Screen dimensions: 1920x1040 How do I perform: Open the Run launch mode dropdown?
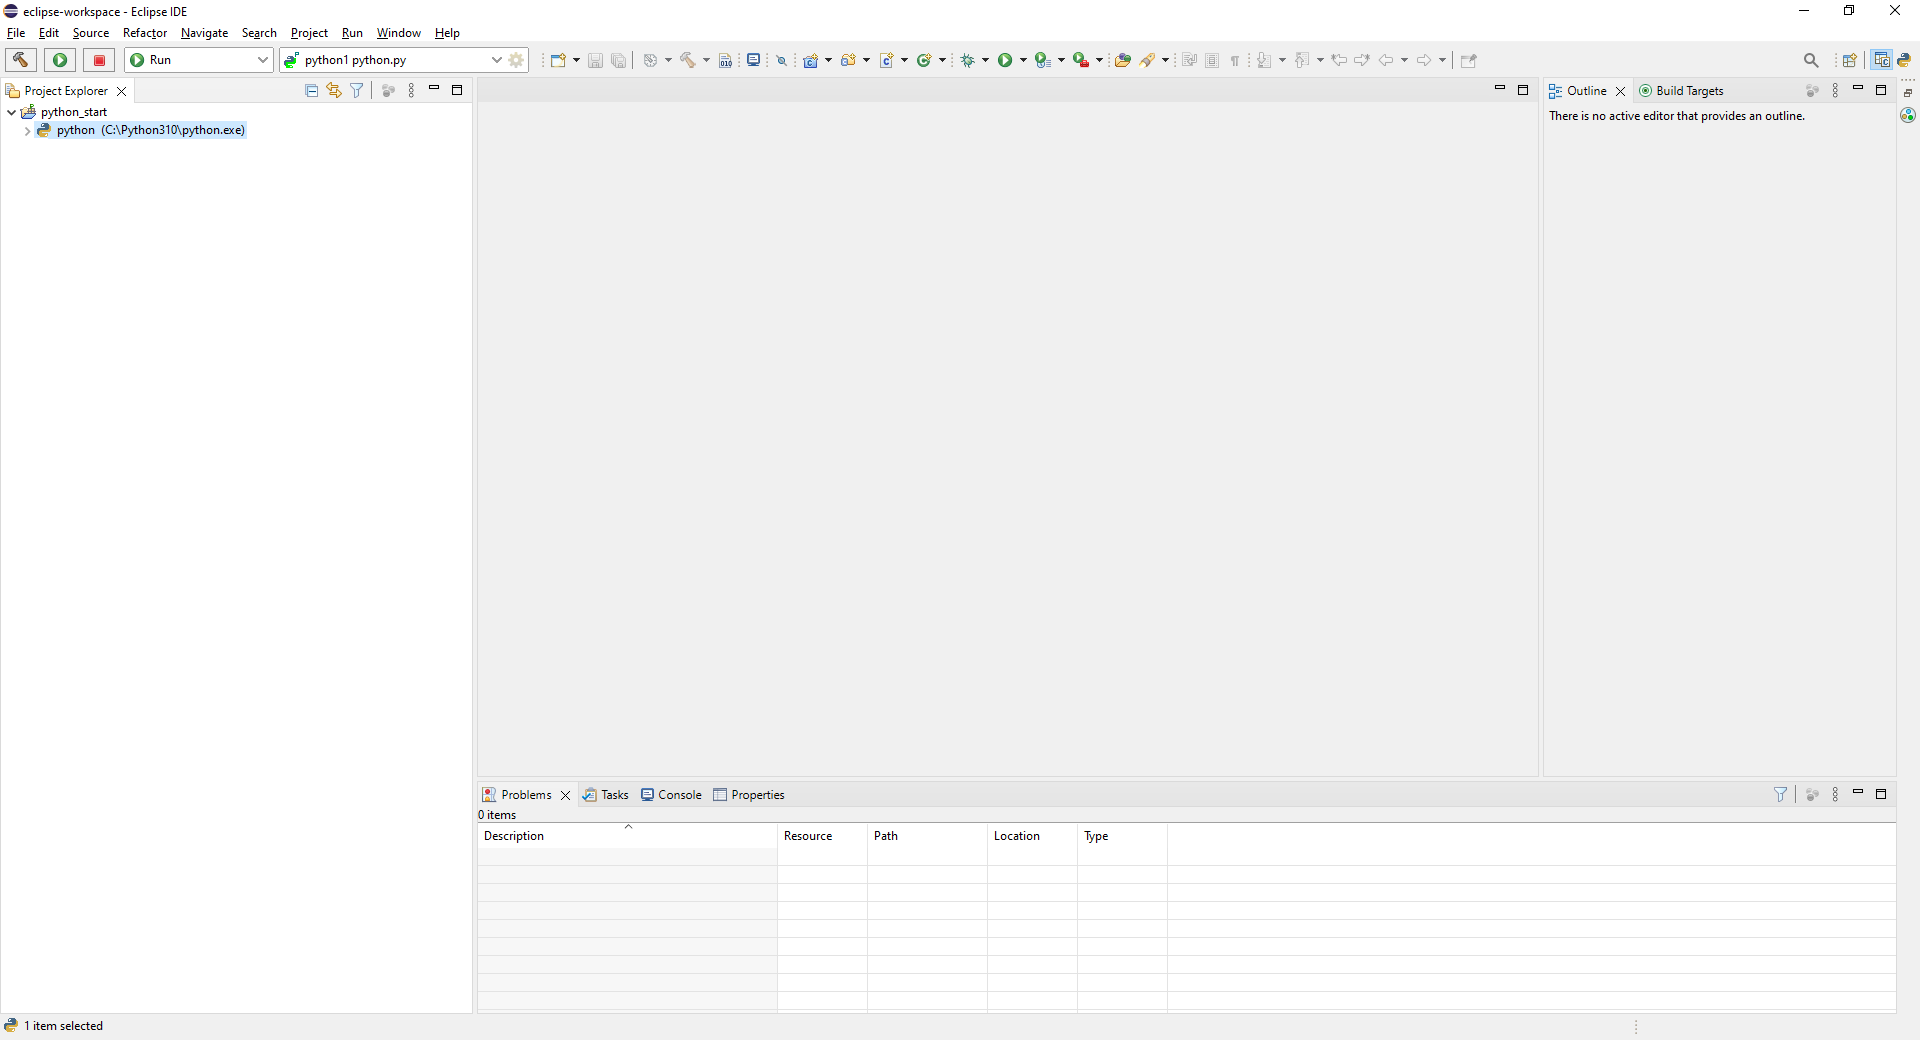pyautogui.click(x=262, y=60)
